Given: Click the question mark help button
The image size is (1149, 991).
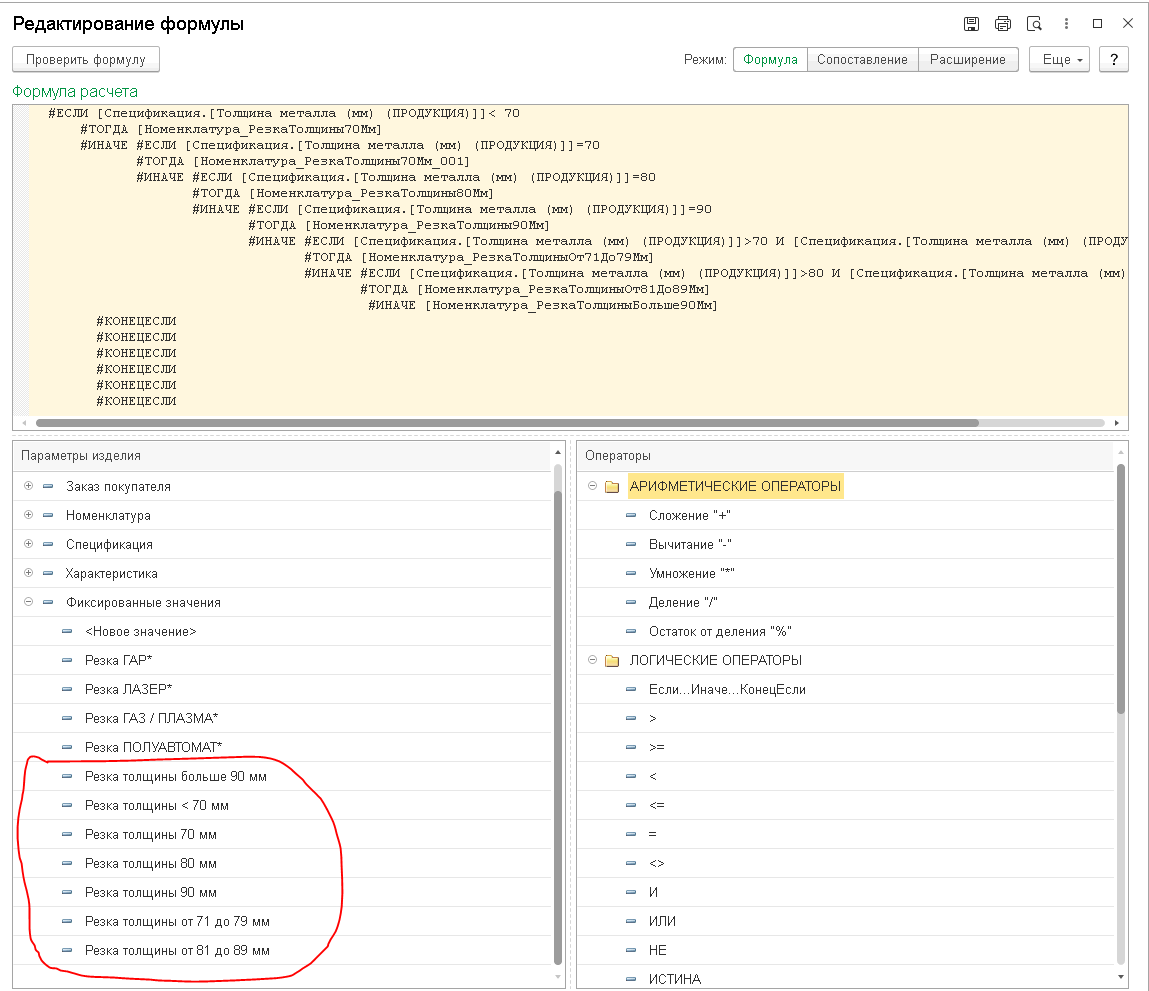Looking at the screenshot, I should (1113, 60).
